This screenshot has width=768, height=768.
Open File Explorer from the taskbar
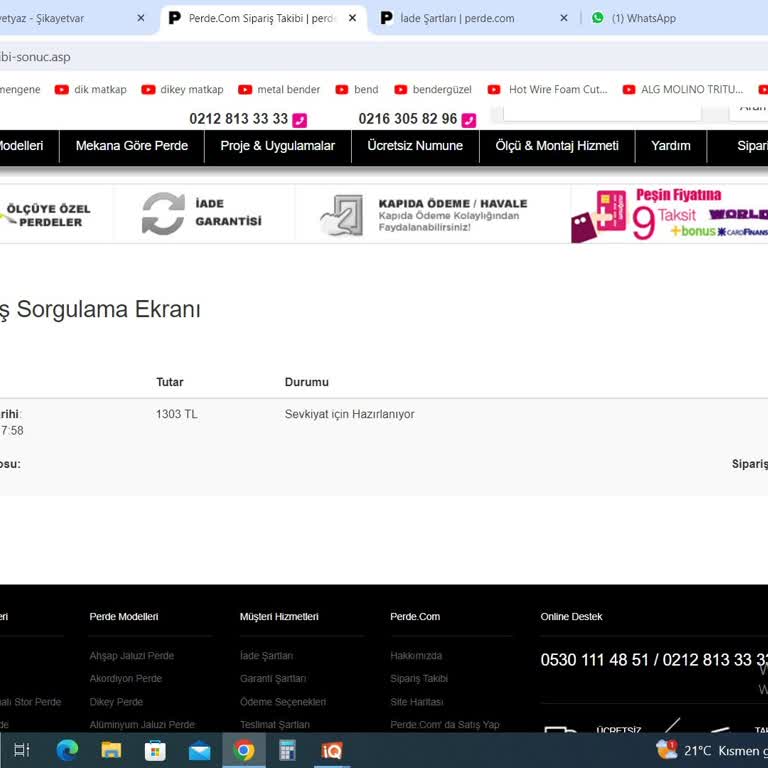pos(111,750)
